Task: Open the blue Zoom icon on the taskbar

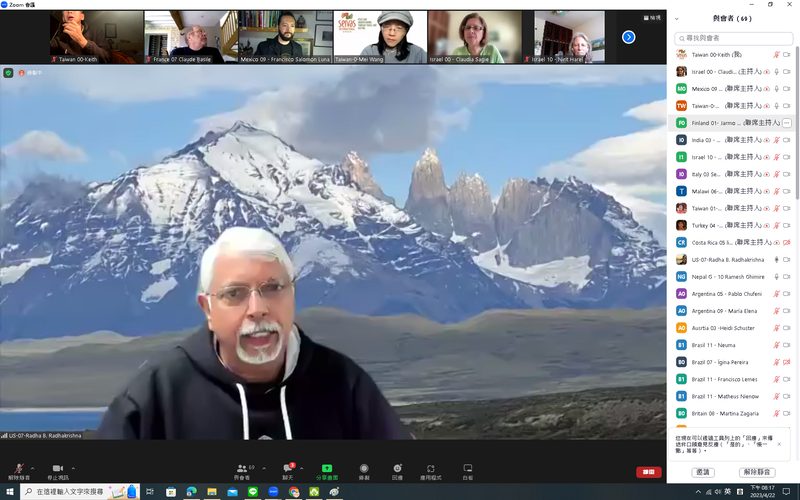Action: click(273, 492)
